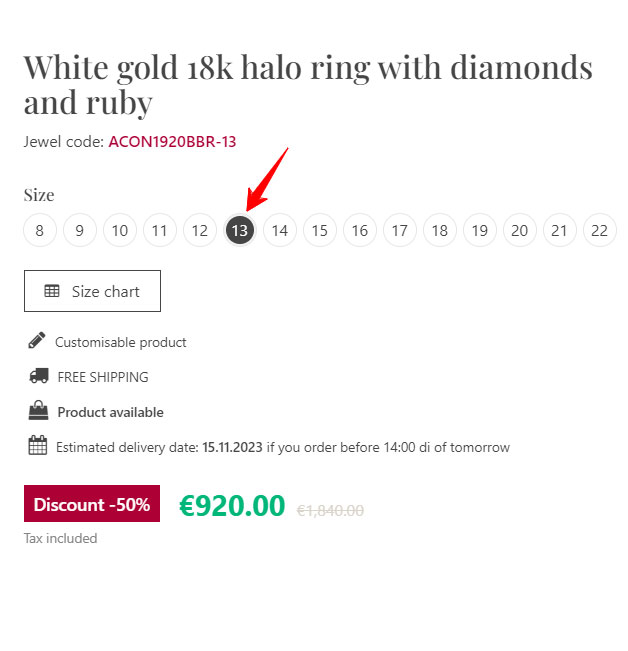Select the highlighted size 13
Screen dimensions: 628x651
(x=239, y=230)
